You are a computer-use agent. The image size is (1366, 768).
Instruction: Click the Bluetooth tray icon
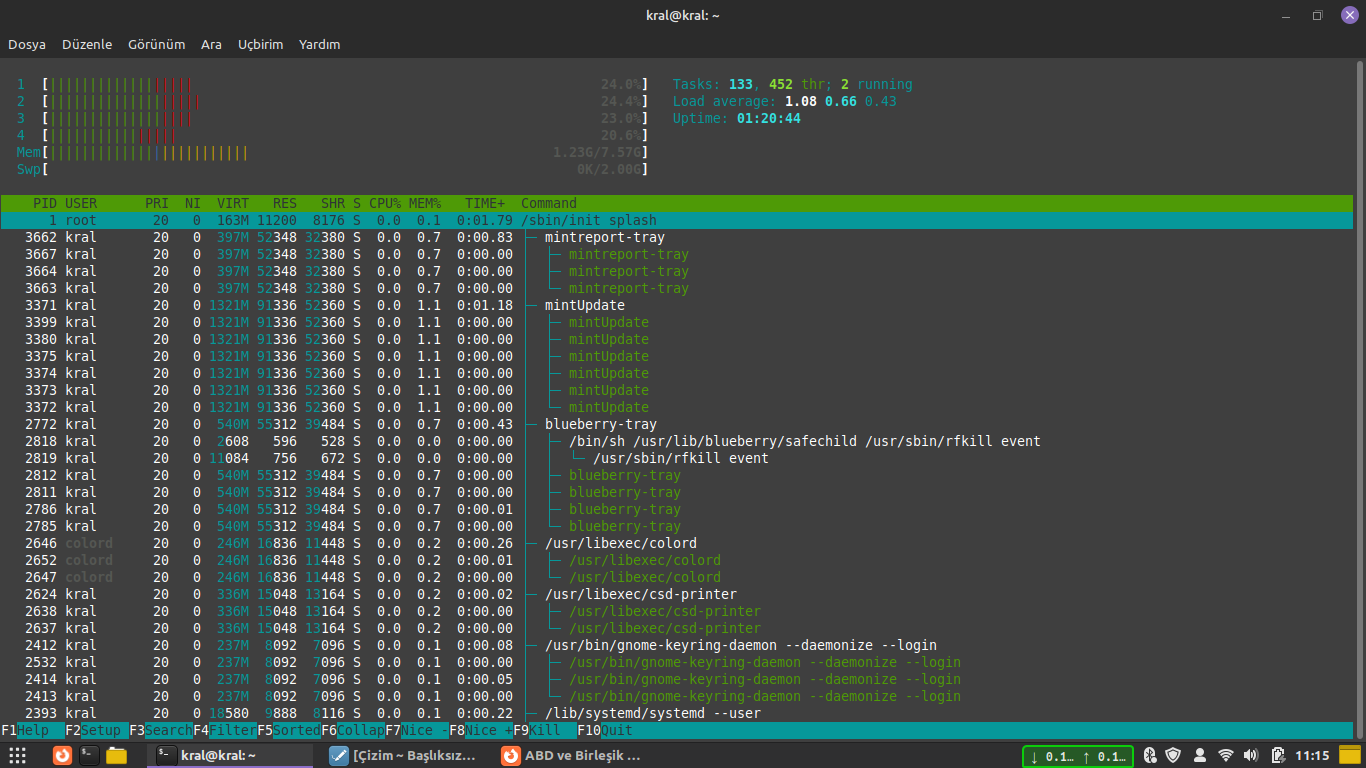pos(1150,756)
